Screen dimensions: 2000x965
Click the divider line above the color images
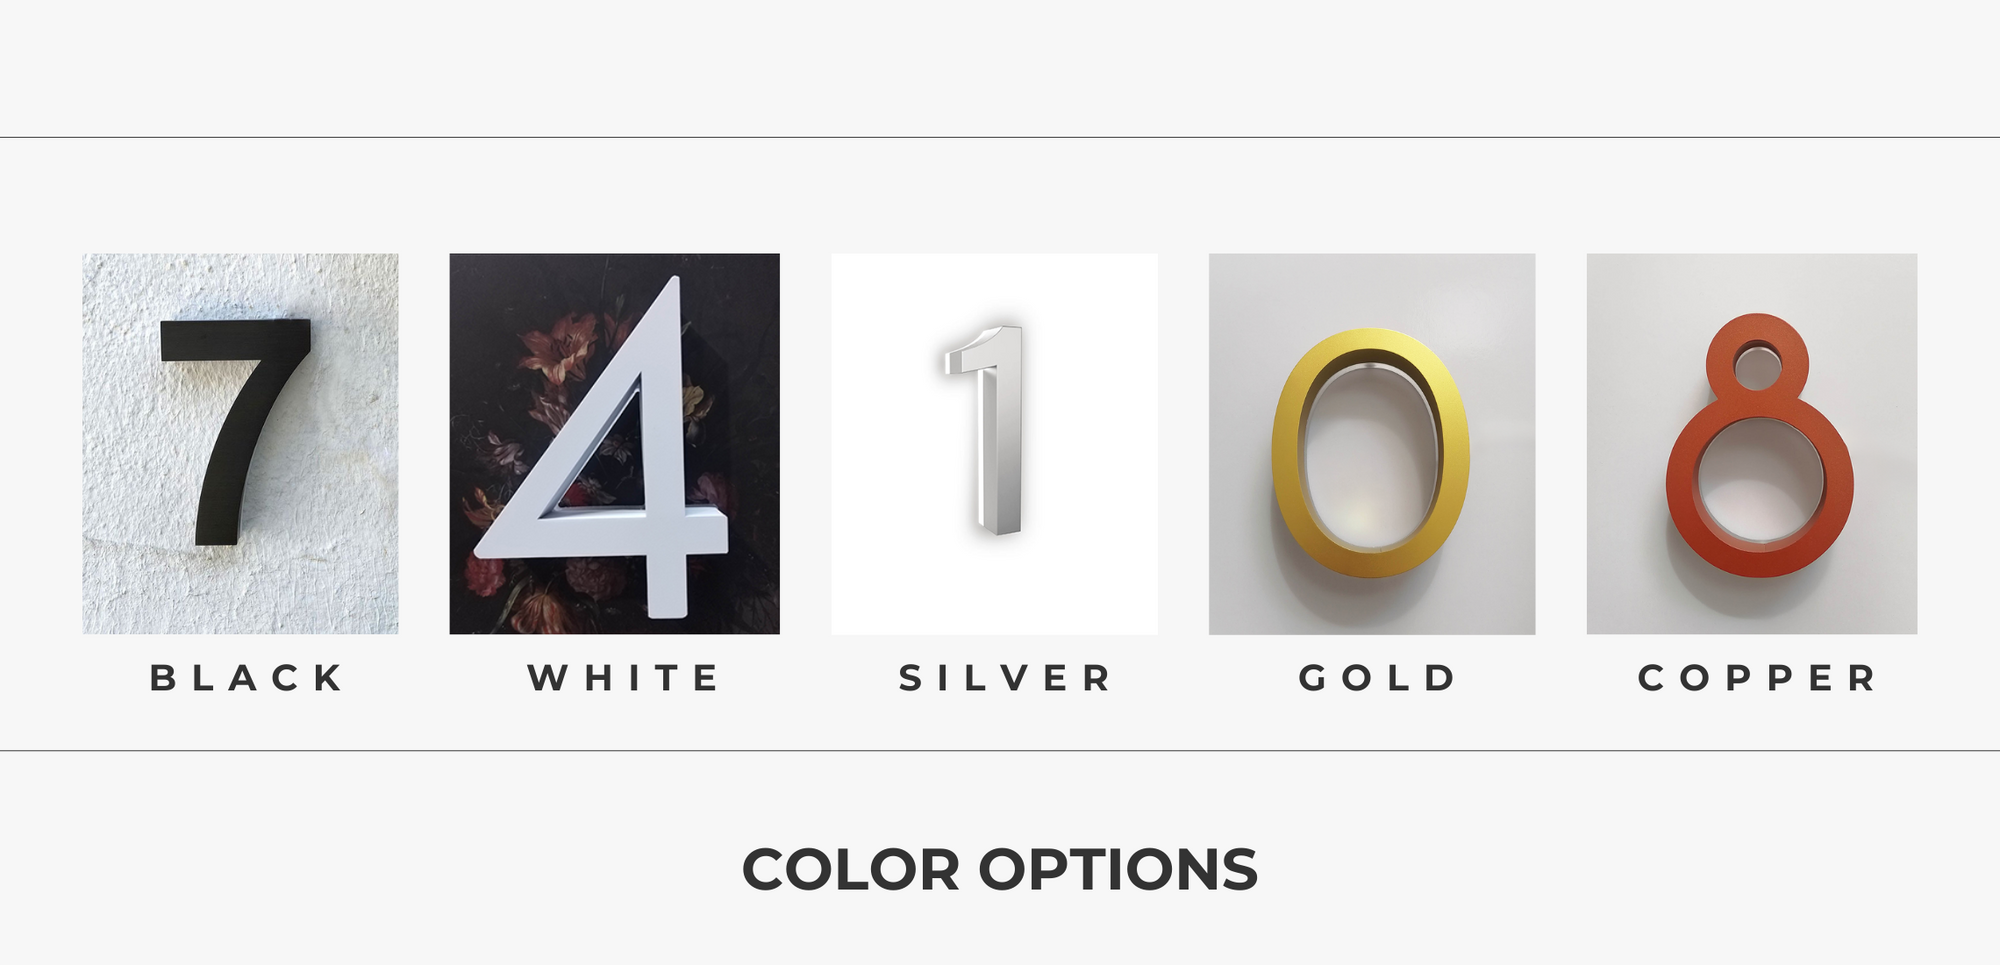[1000, 137]
